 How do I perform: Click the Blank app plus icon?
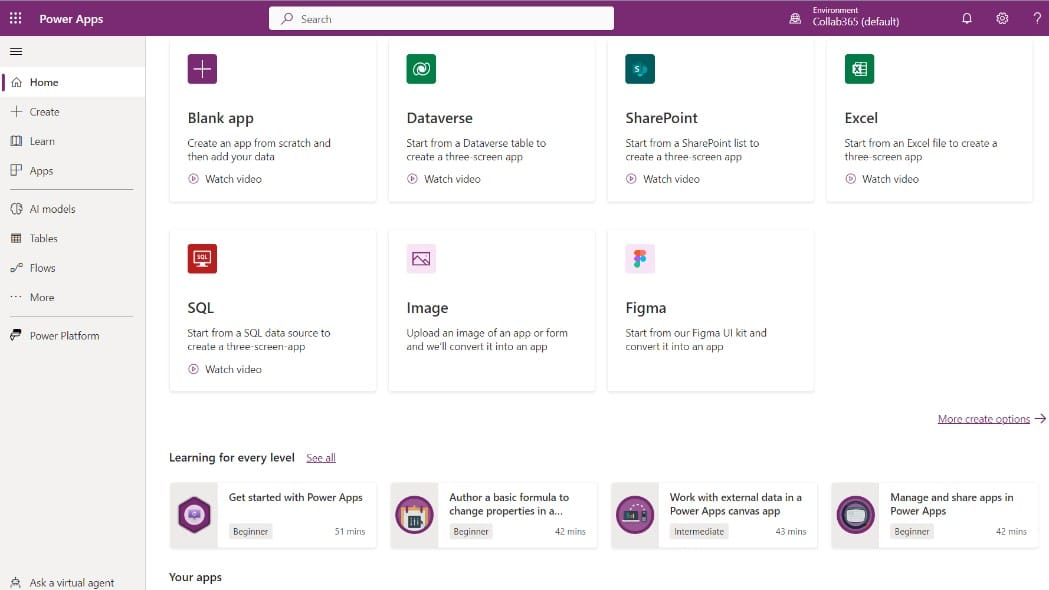(x=202, y=69)
